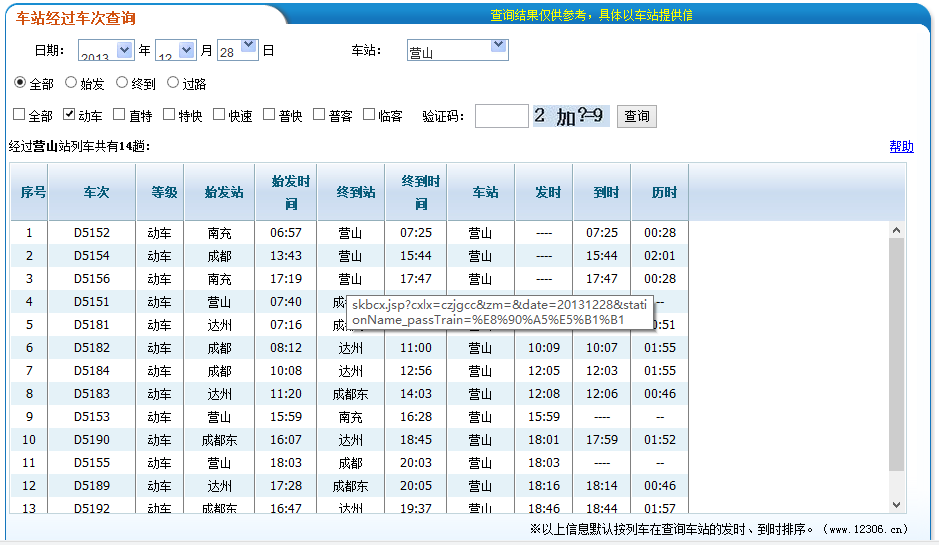Viewport: 939px width, 545px height.
Task: Click the 始发站 column header
Action: (x=223, y=192)
